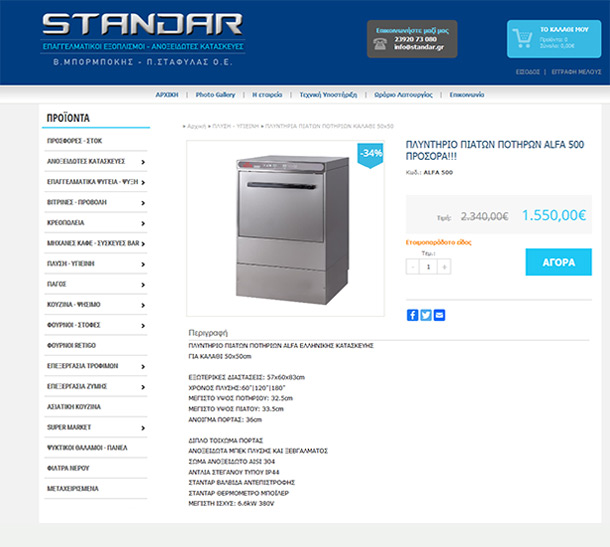
Task: Click the email share icon
Action: tap(439, 315)
